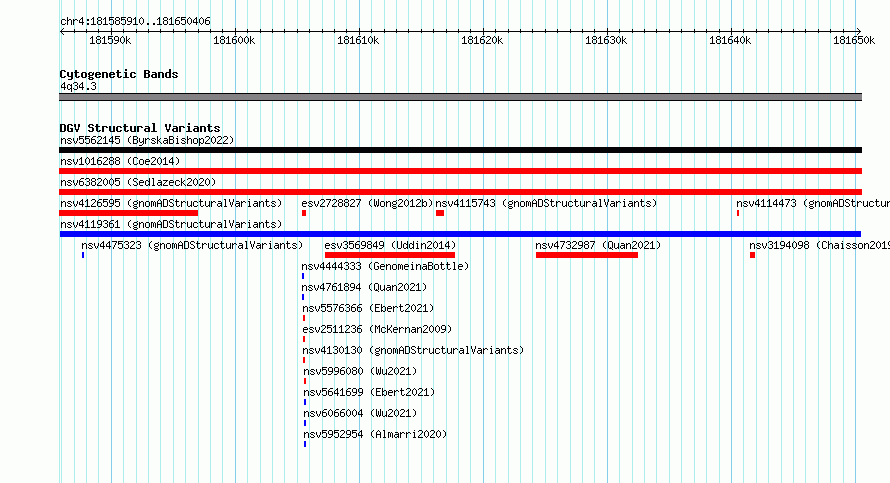Open esv3569849 (Uddin2014) label

[390, 245]
